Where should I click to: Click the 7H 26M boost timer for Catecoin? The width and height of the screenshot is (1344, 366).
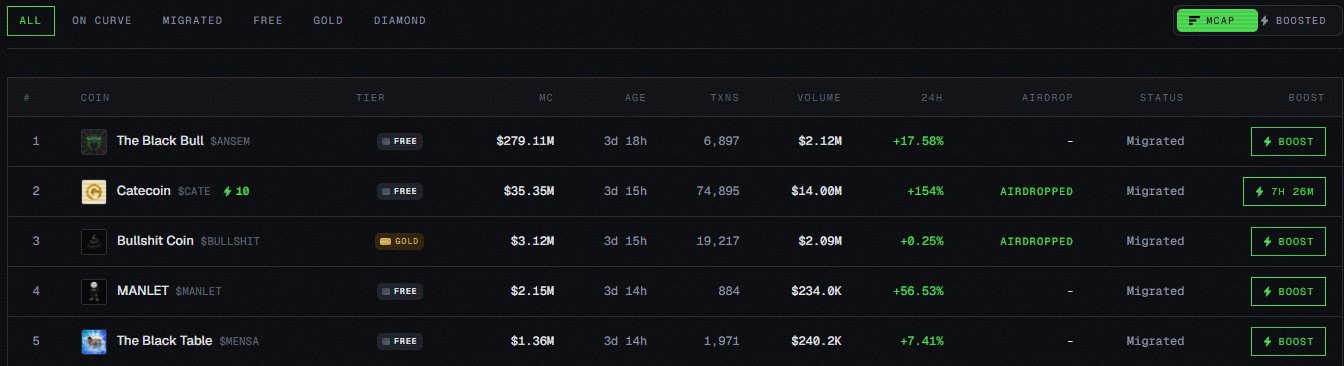click(1284, 191)
